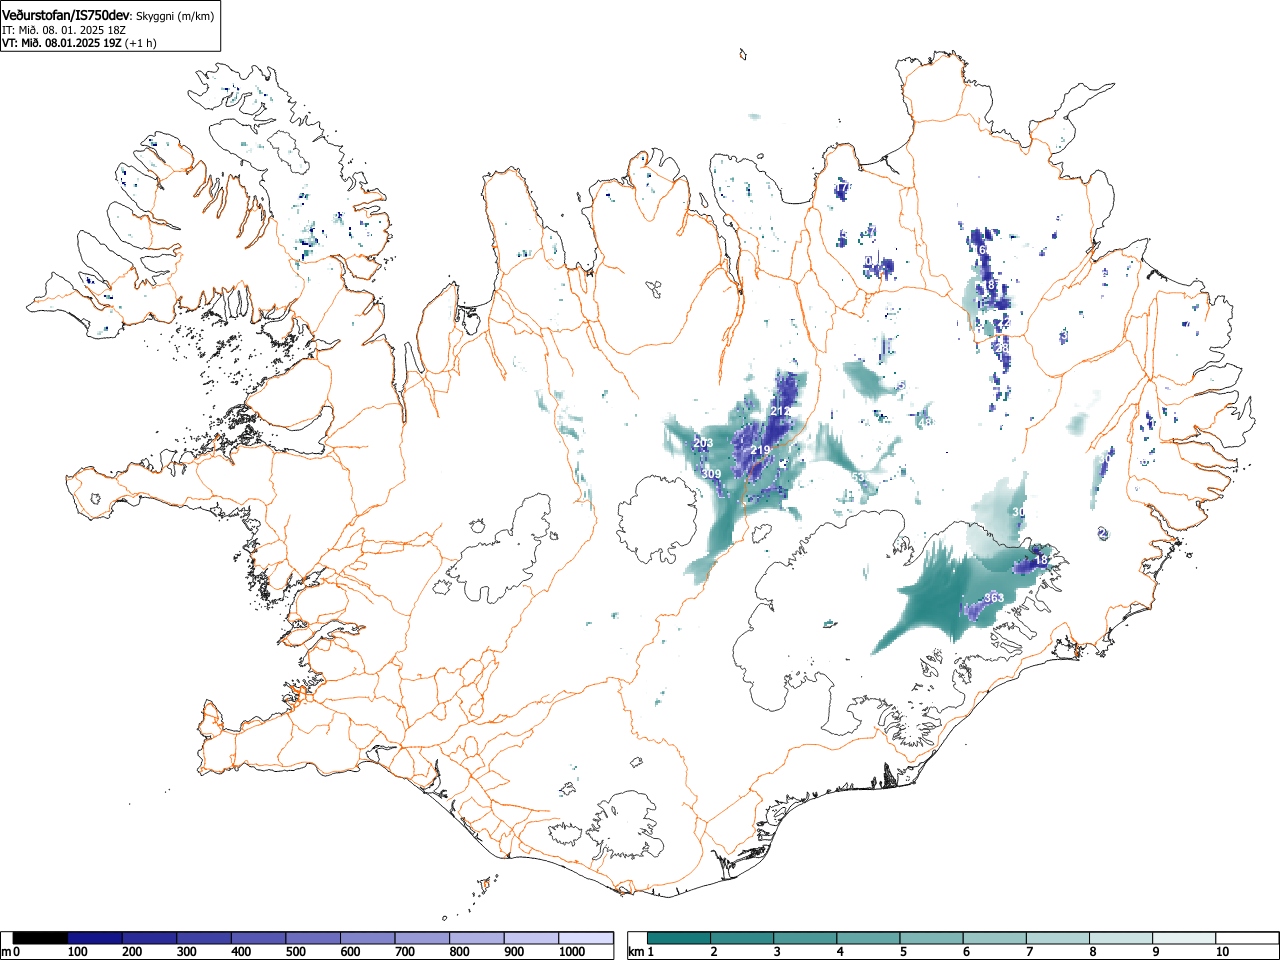Click the 900–1000 m legend color segment
Viewport: 1280px width, 960px height.
(x=531, y=938)
